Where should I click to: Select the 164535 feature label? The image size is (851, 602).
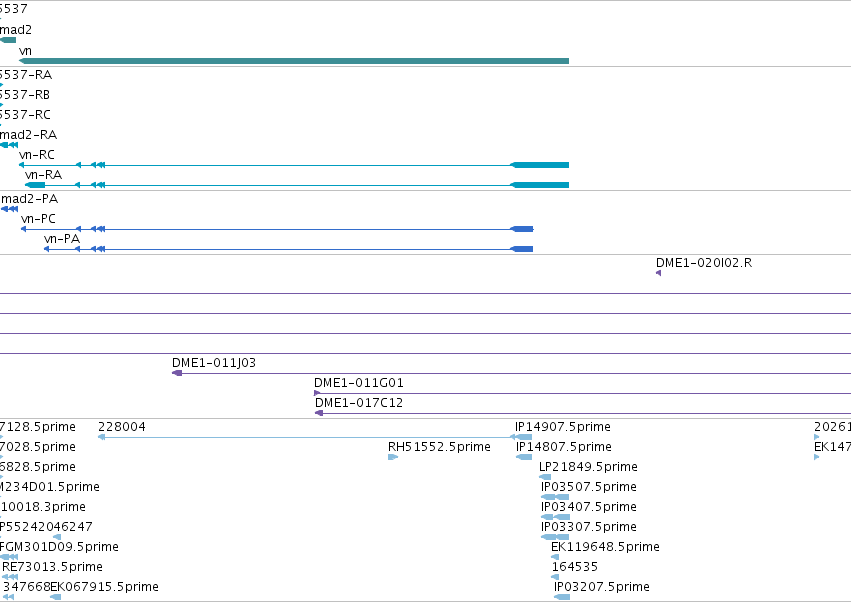(x=575, y=567)
